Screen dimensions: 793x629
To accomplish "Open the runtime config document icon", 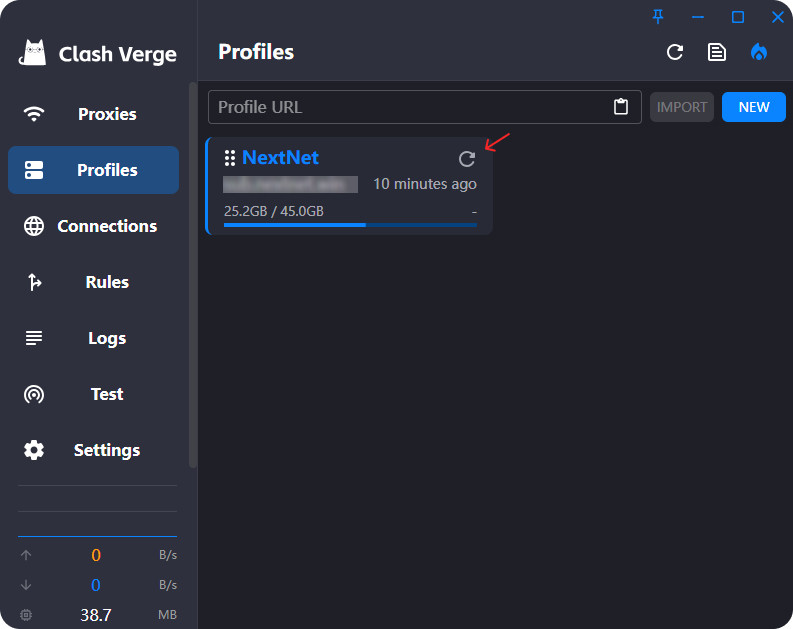I will tap(717, 52).
